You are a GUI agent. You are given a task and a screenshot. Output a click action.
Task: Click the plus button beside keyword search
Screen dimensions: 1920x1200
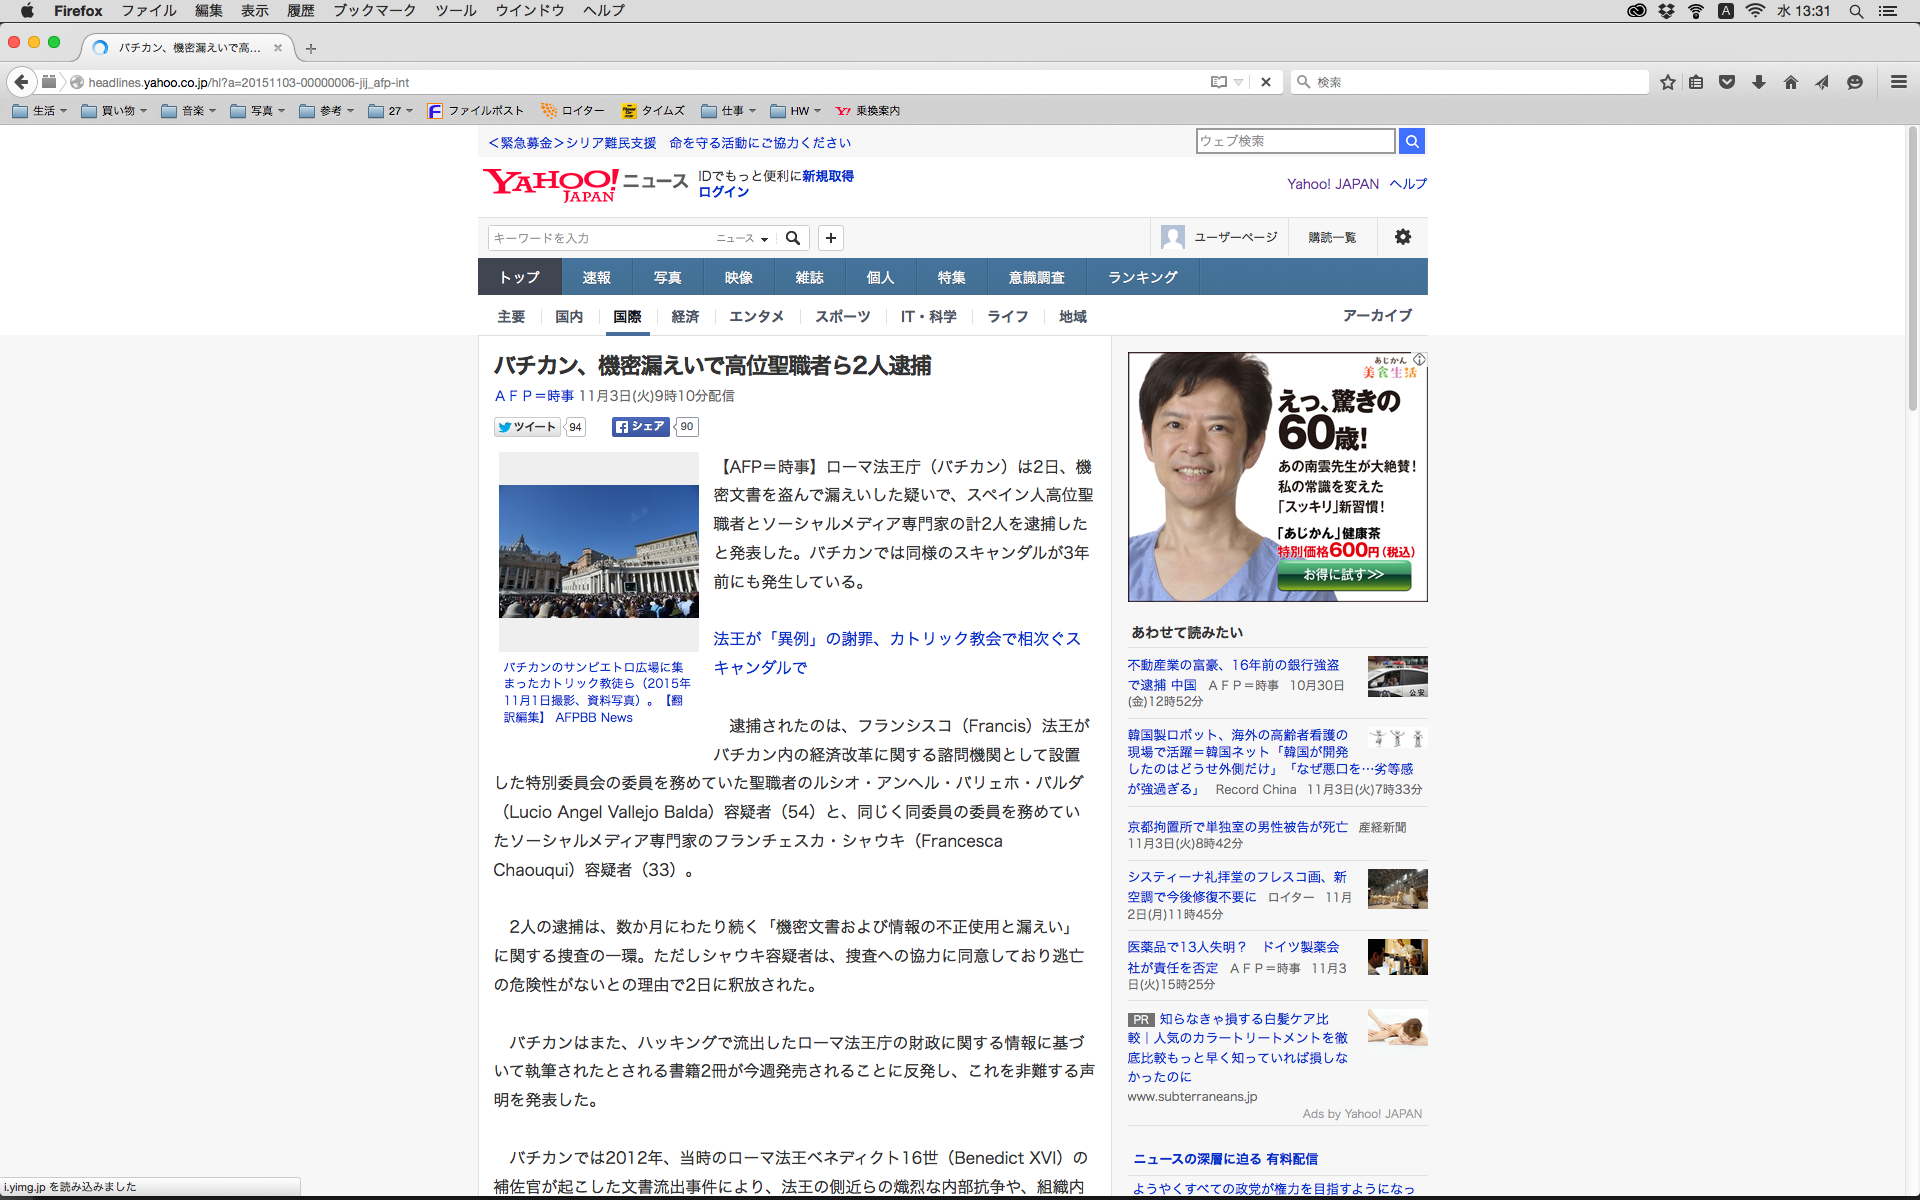[830, 238]
